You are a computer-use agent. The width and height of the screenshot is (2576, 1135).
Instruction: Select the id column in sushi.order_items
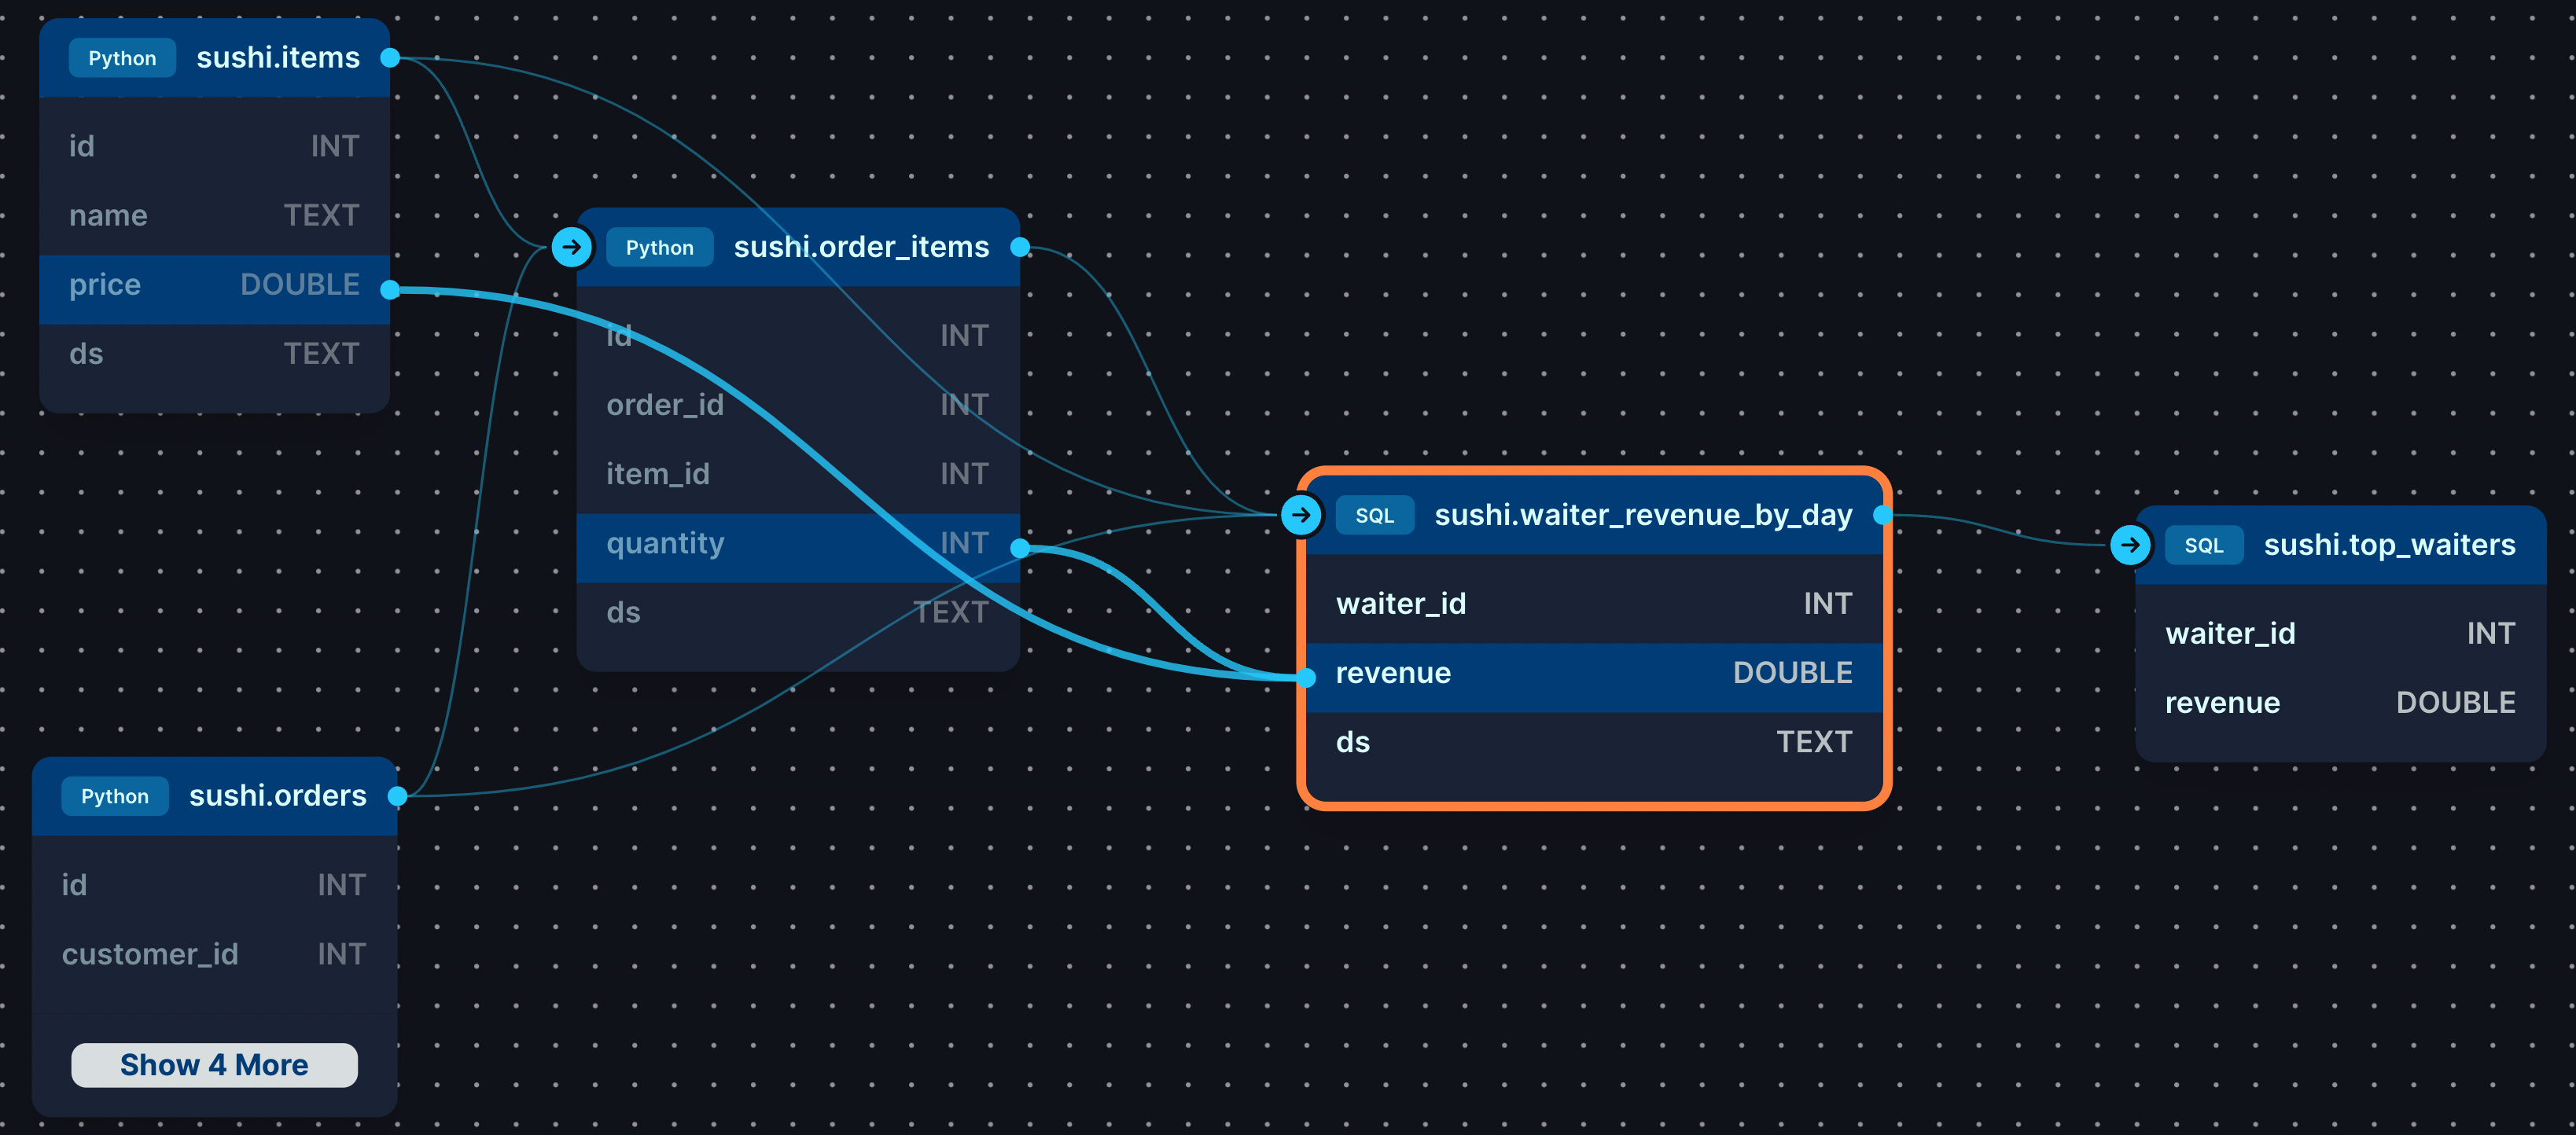tap(797, 336)
